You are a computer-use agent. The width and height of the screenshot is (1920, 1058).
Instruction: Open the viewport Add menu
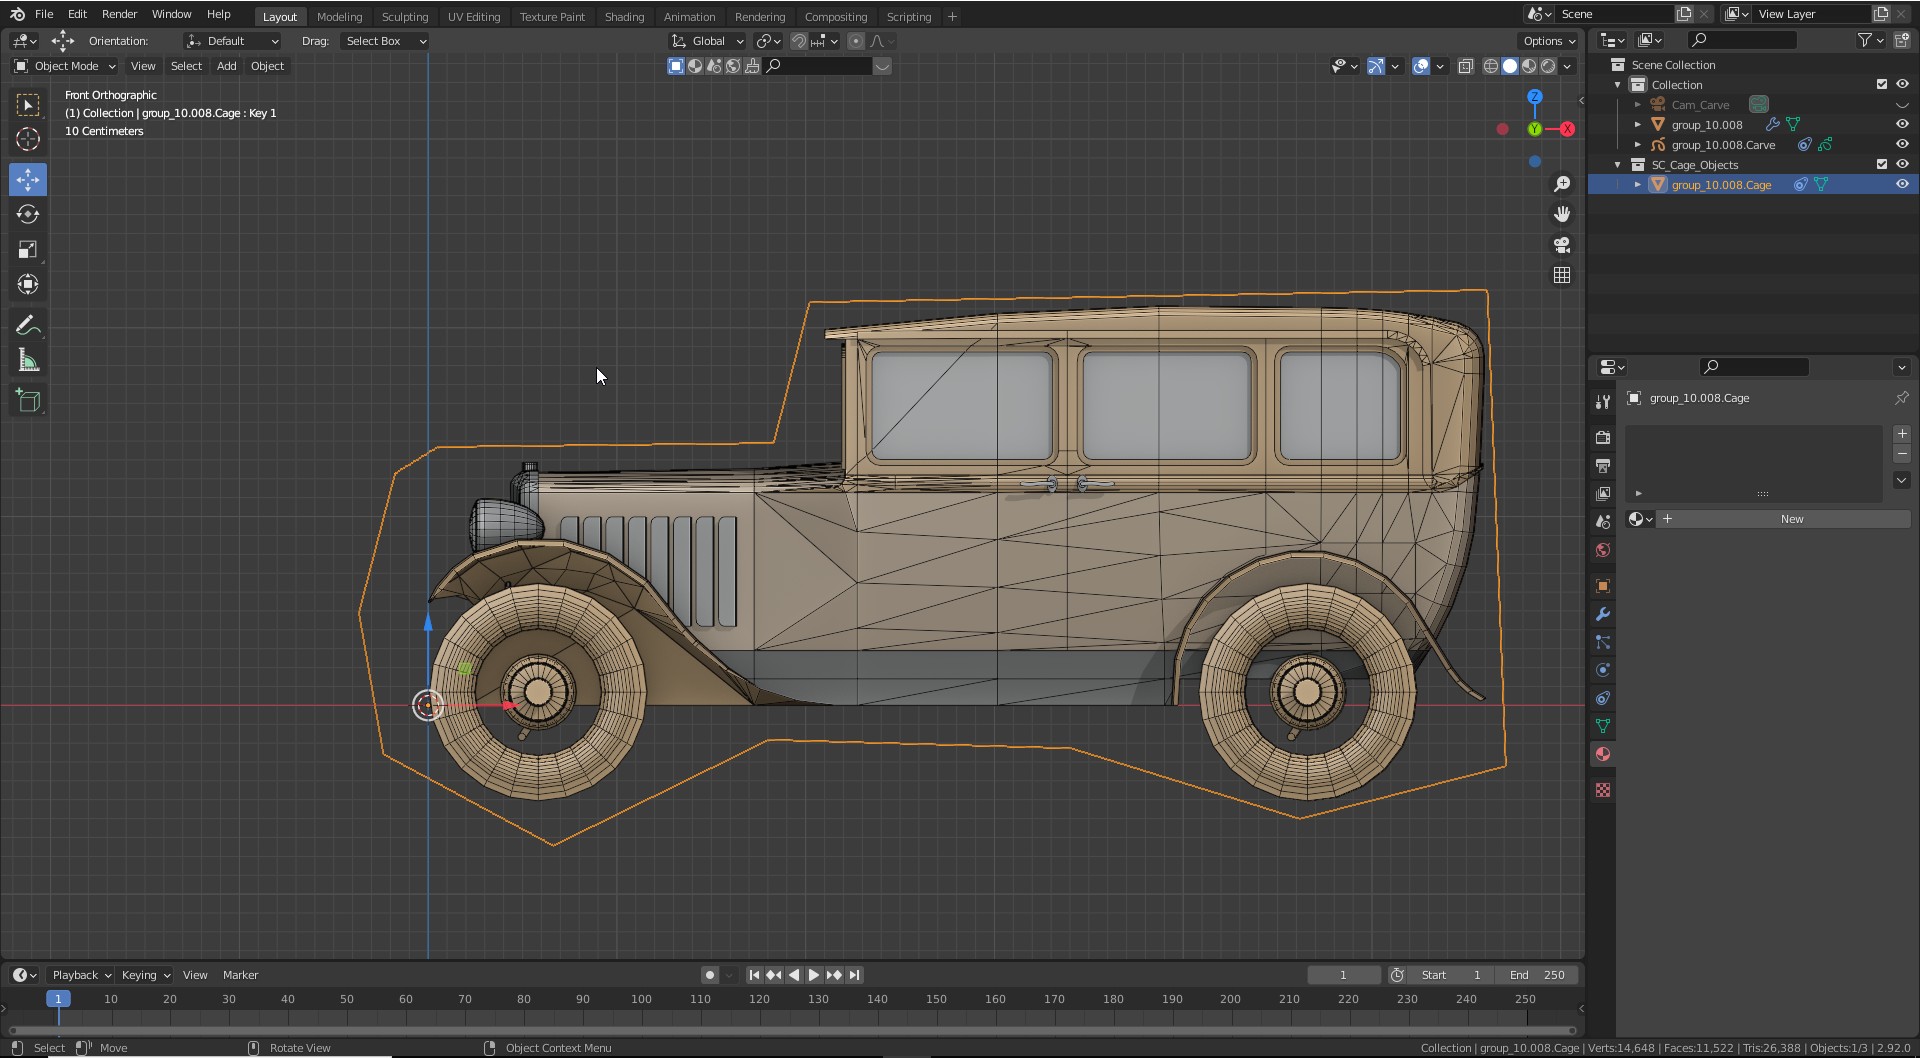click(227, 66)
